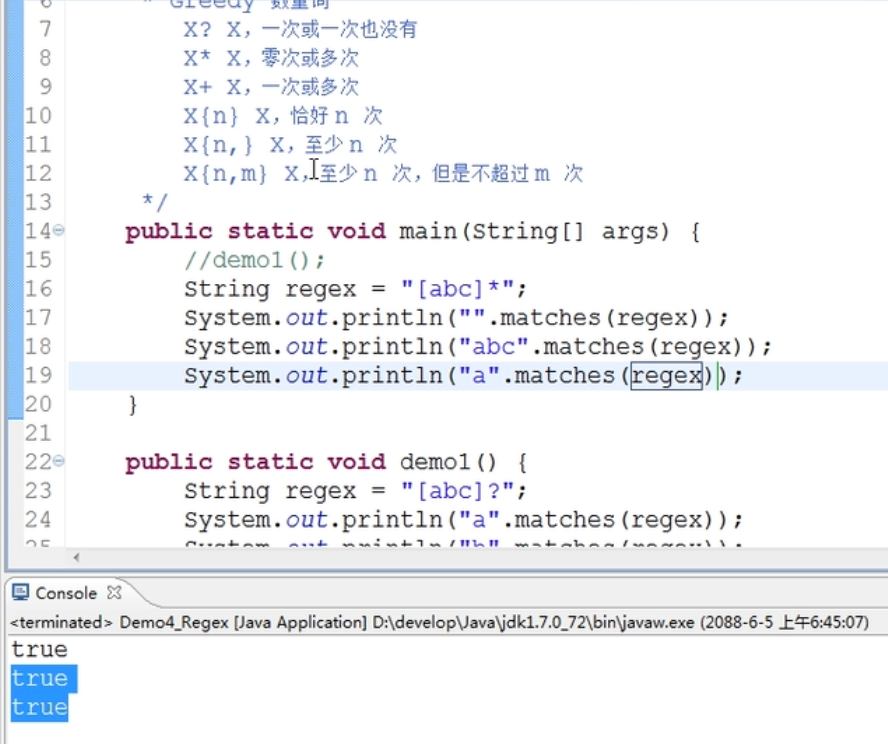Switch to the Console tab
Viewport: 888px width, 744px height.
[x=66, y=593]
